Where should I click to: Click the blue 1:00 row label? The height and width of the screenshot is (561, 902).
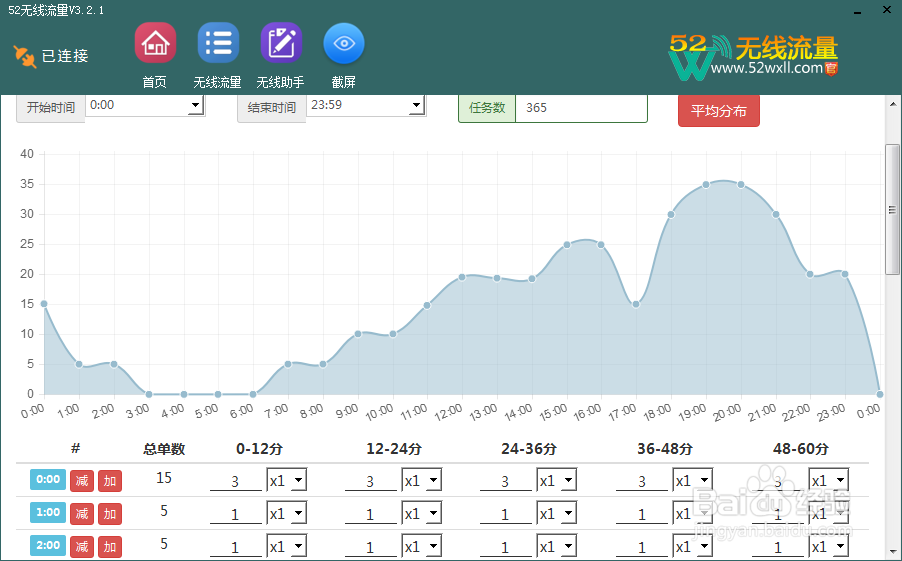click(48, 512)
